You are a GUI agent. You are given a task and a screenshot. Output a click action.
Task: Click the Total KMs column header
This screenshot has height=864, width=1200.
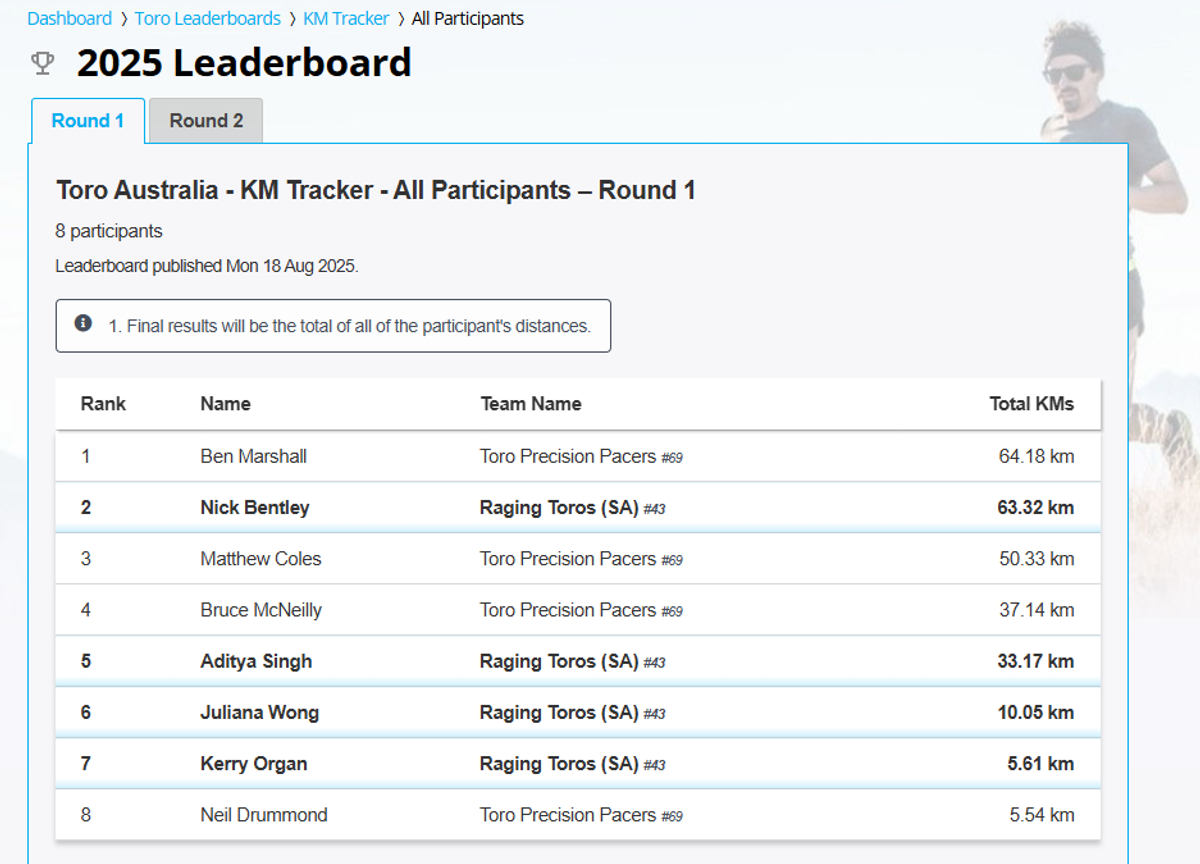1032,404
